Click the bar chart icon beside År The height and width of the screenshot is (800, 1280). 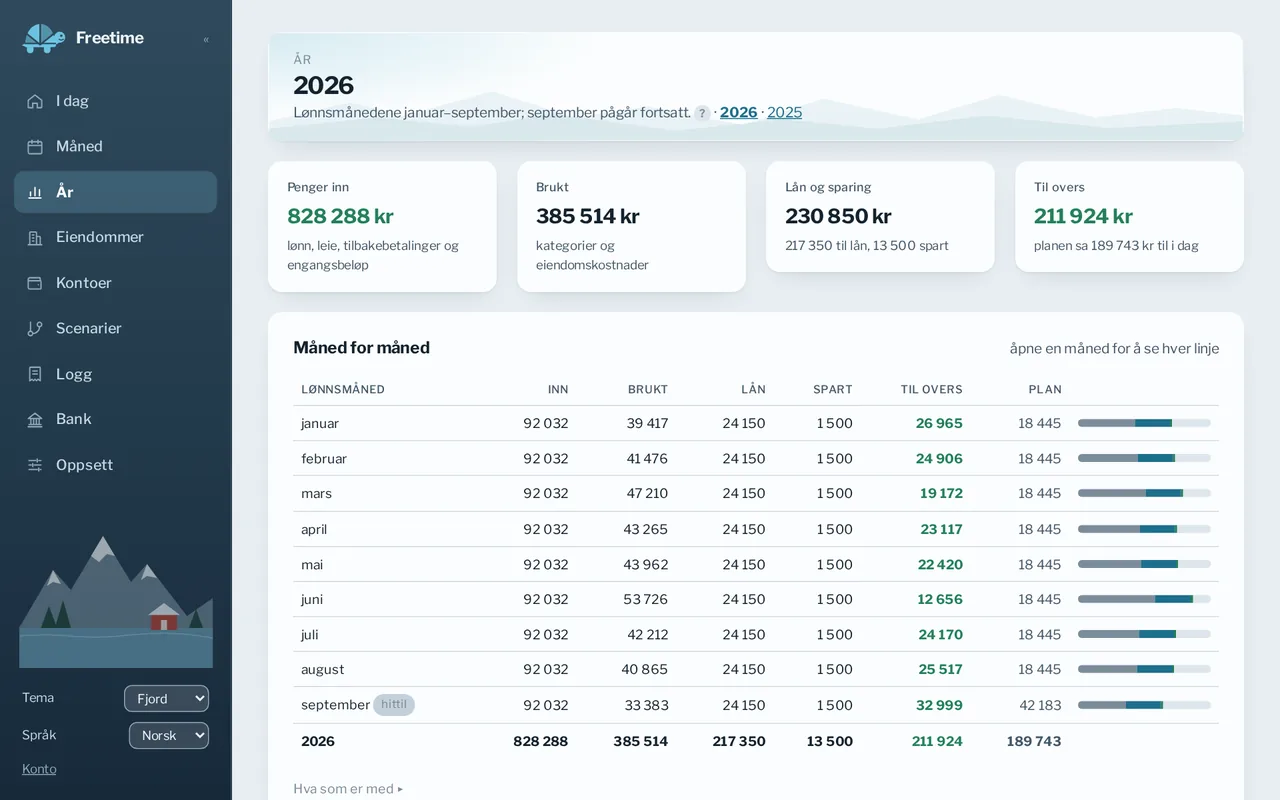pyautogui.click(x=35, y=192)
